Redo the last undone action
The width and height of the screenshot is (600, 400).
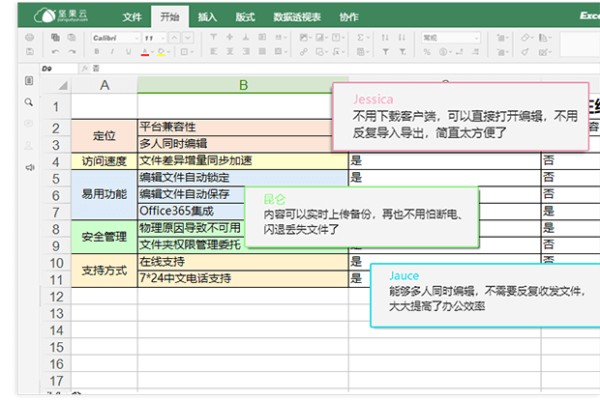click(x=72, y=52)
